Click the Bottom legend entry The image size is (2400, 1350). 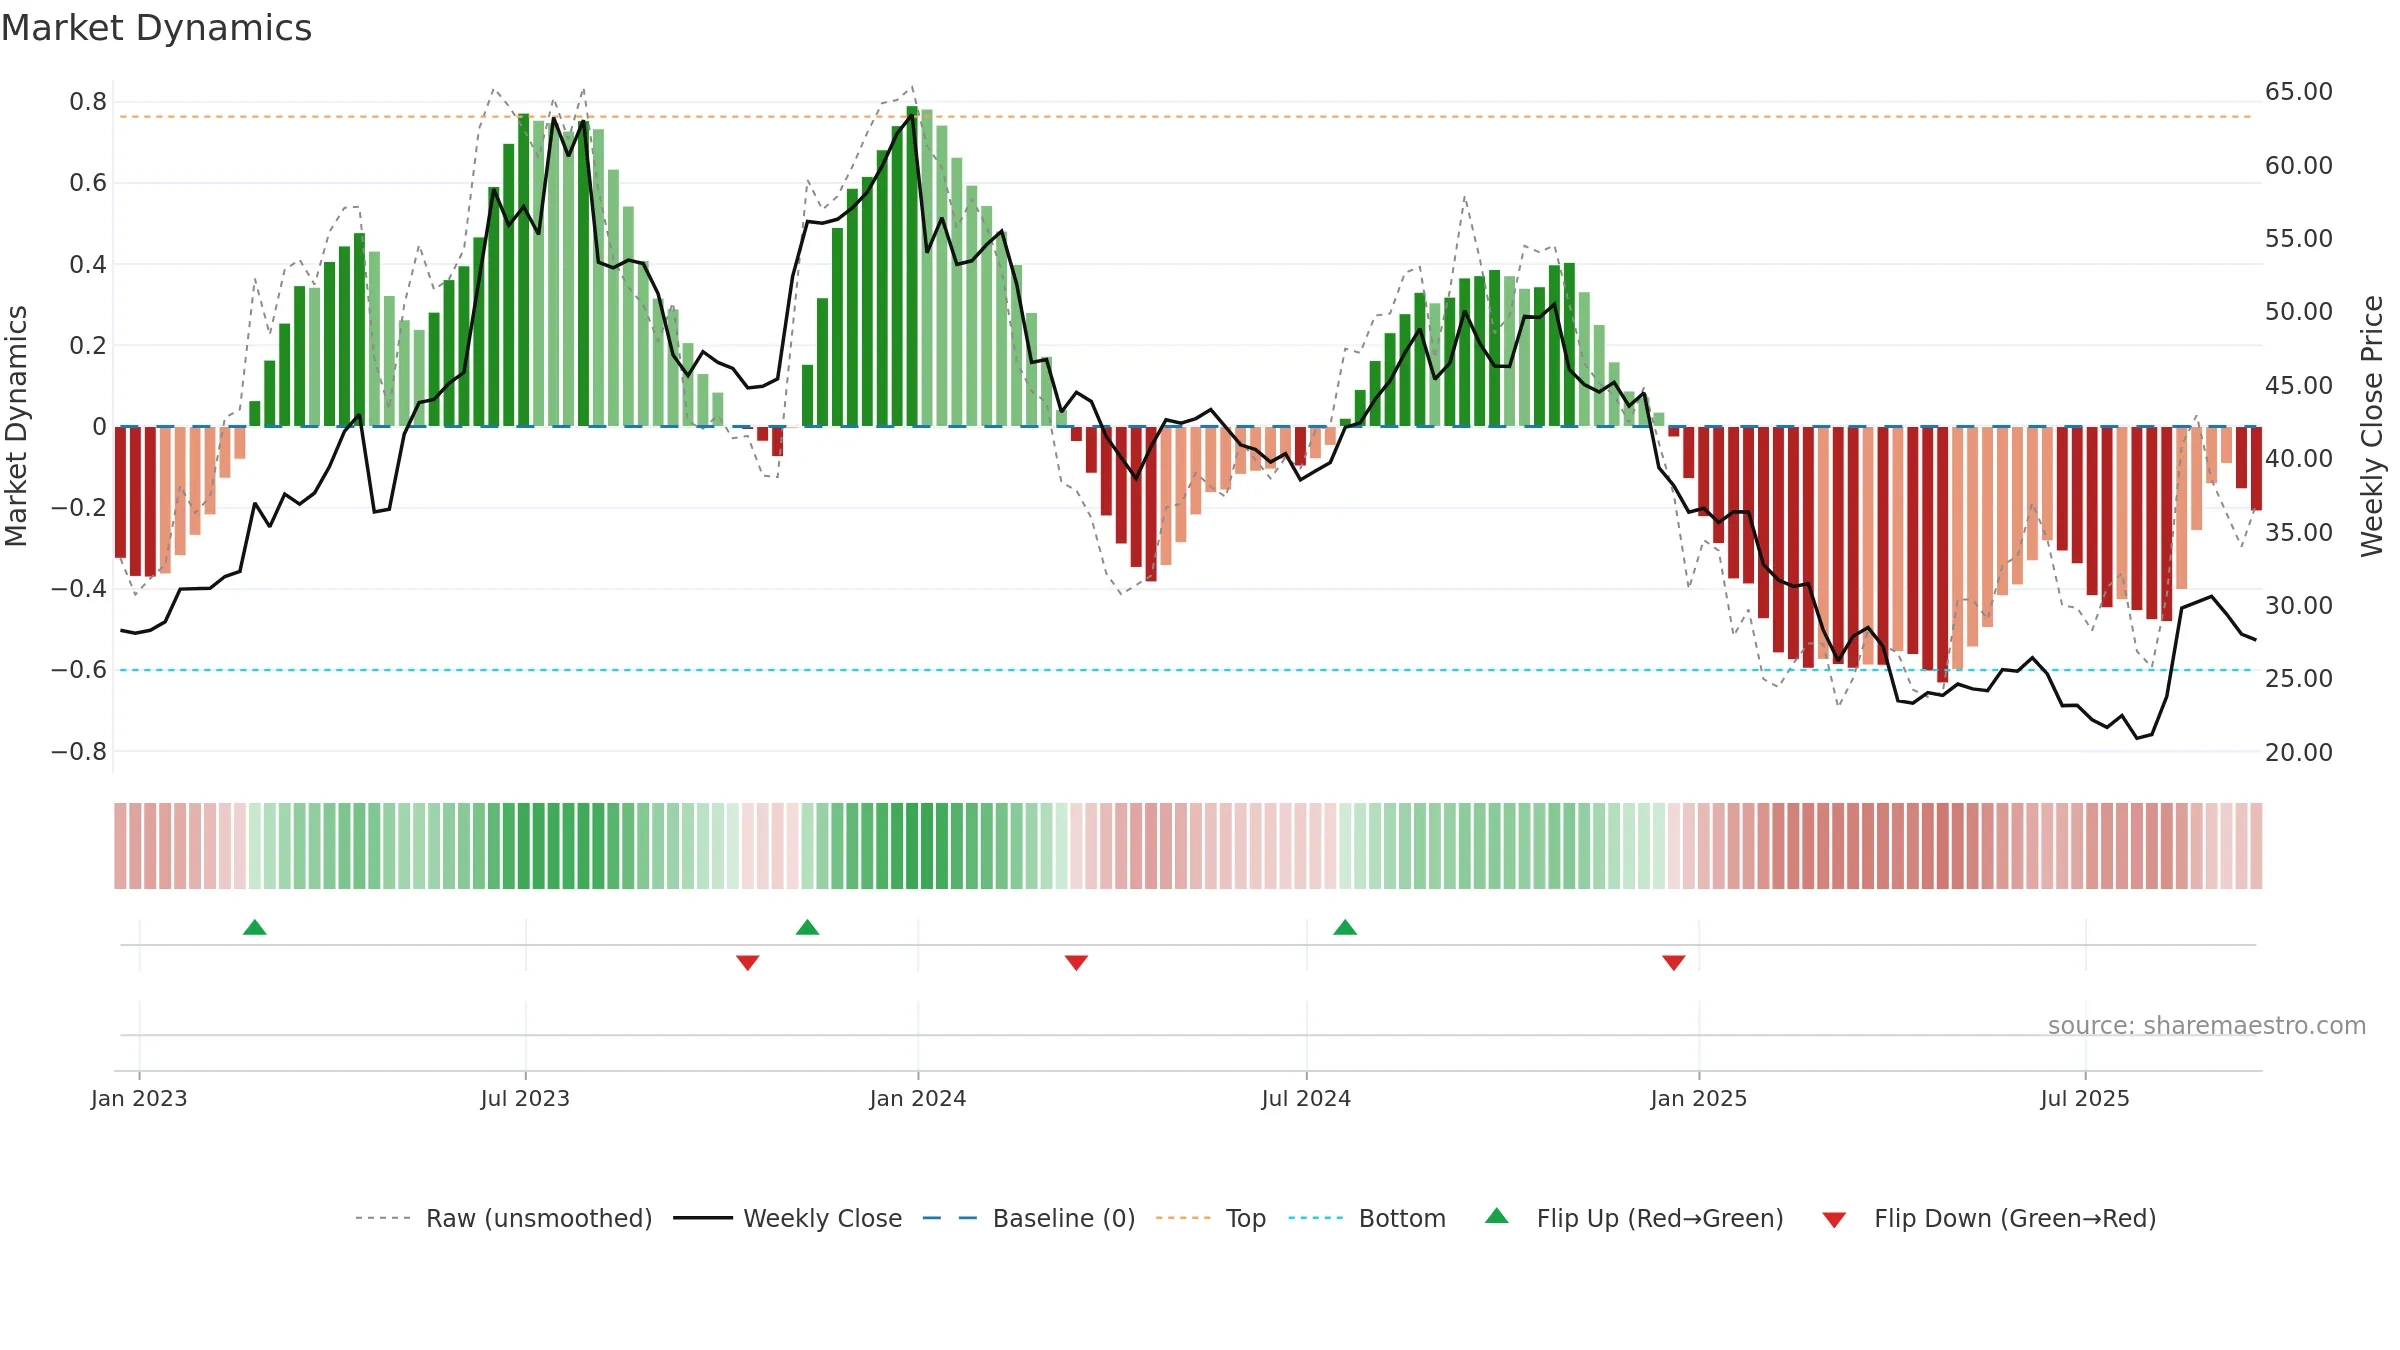(1368, 1218)
